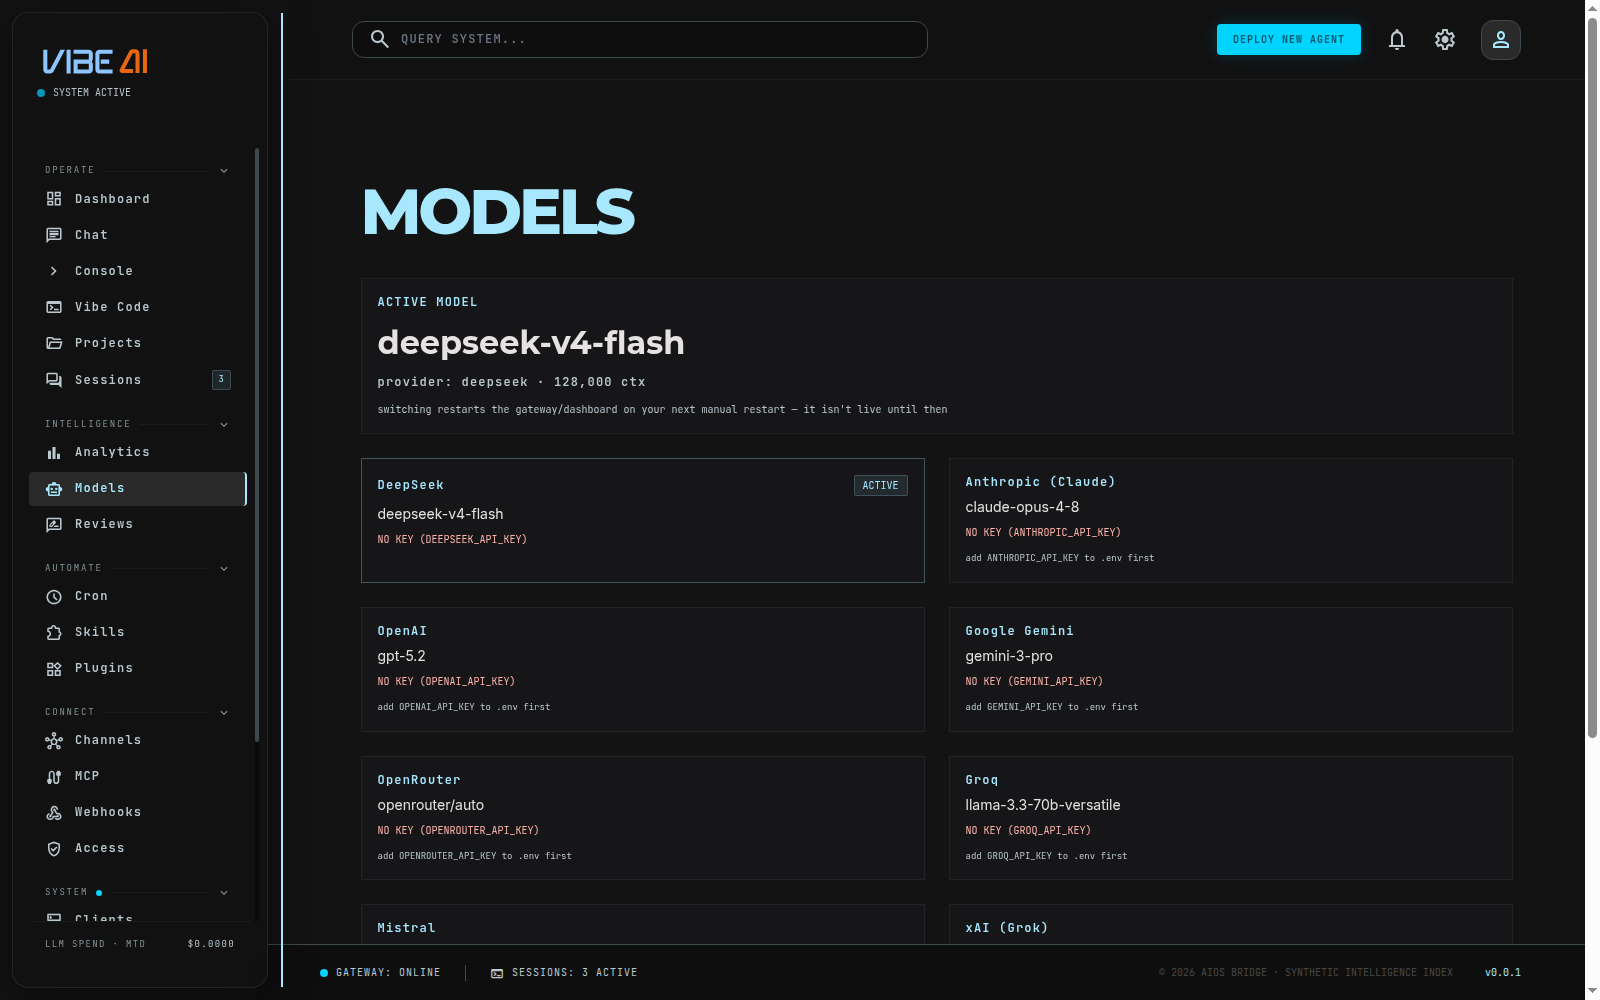Image resolution: width=1600 pixels, height=1000 pixels.
Task: Select the Anthropic (Claude) model card
Action: 1231,520
